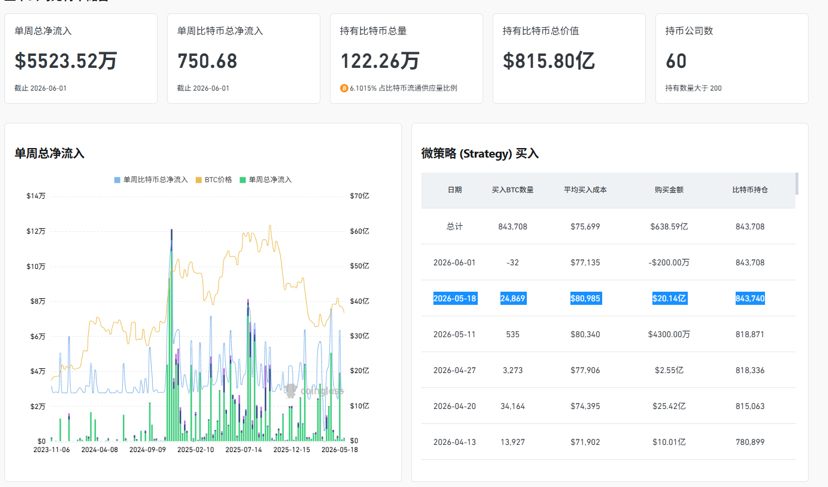Toggle the blue 单周比特币总净流入 legend item

coord(151,180)
